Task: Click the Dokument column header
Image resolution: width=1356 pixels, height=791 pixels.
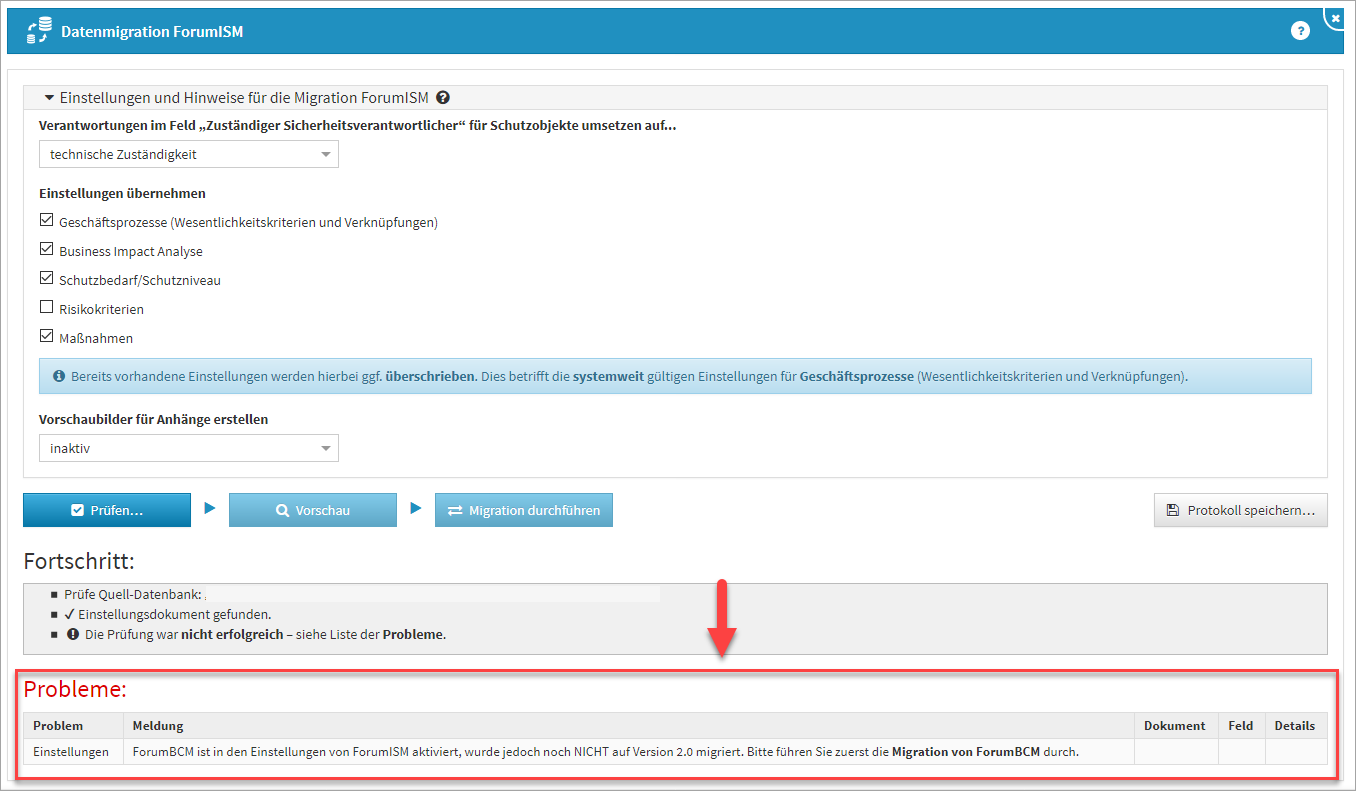Action: click(x=1176, y=726)
